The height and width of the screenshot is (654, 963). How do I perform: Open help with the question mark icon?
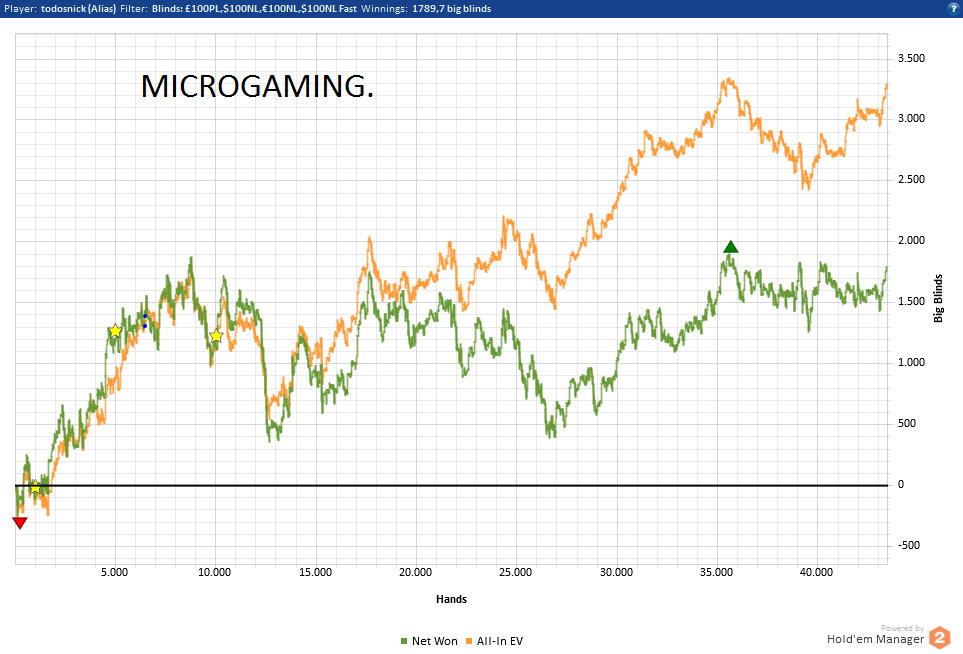(x=953, y=9)
